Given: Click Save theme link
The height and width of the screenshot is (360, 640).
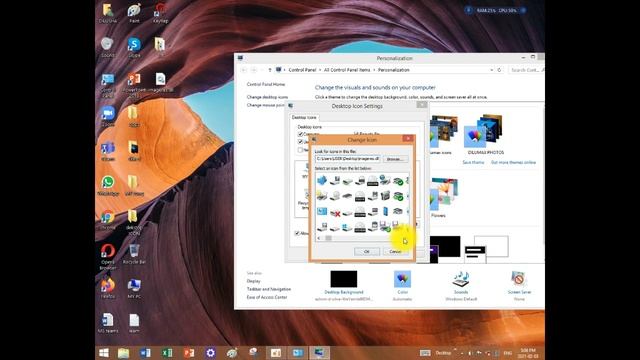Looking at the screenshot, I should [473, 162].
